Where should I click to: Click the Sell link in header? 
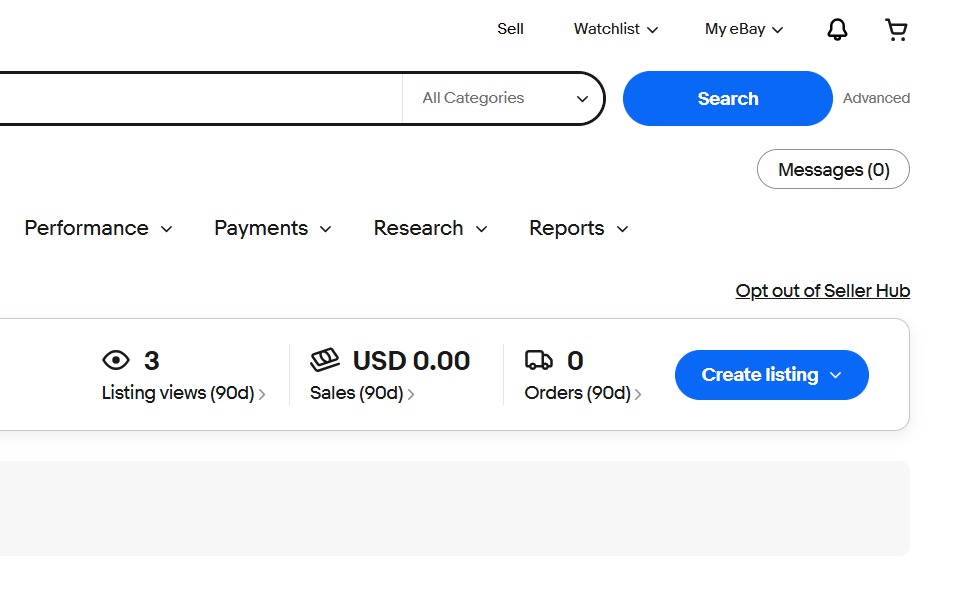[510, 29]
